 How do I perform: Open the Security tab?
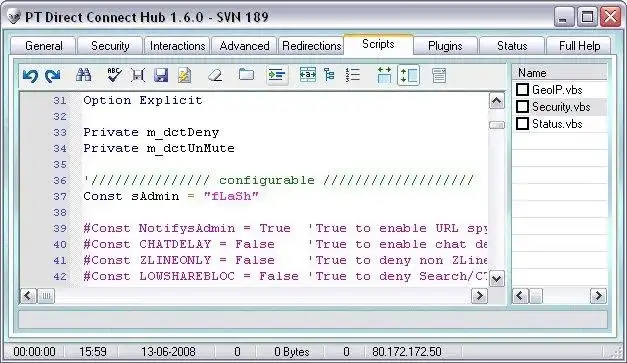pos(110,46)
